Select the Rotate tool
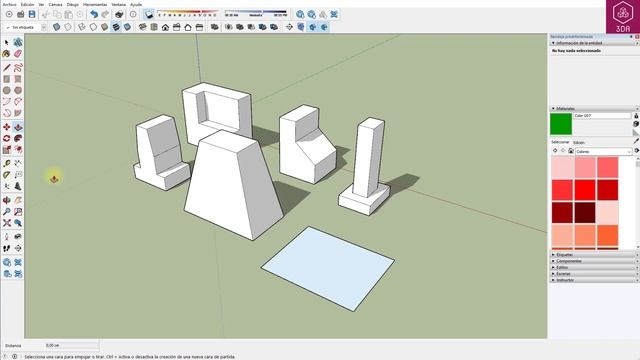The height and width of the screenshot is (360, 640). coord(7,139)
